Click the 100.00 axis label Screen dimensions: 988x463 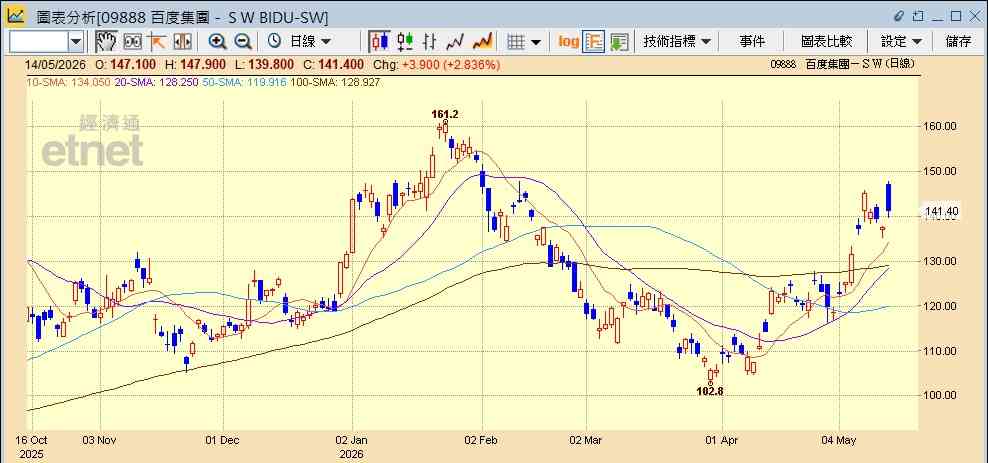941,396
